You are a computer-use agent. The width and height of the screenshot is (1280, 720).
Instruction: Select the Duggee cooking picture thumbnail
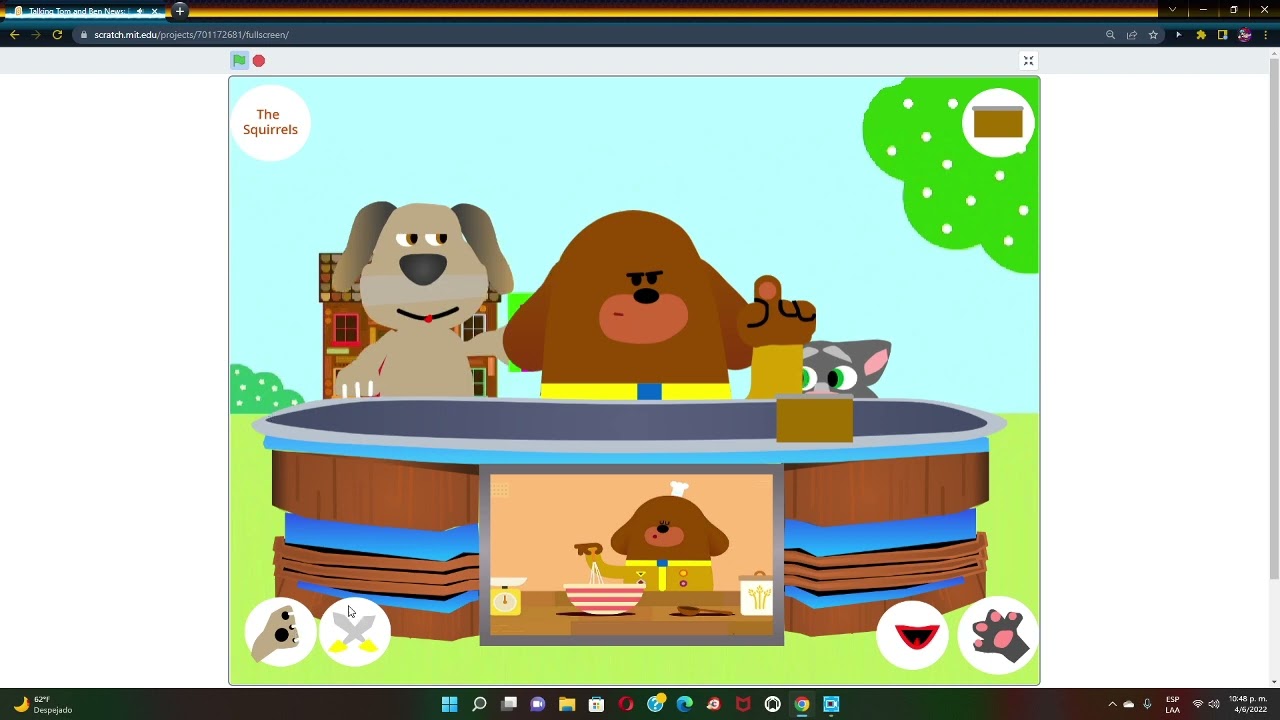[x=632, y=555]
